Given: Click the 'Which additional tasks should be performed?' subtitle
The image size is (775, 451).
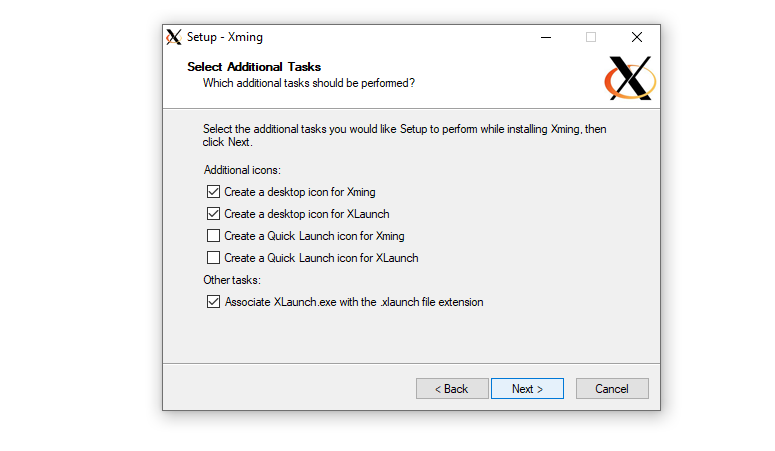Looking at the screenshot, I should pos(309,83).
